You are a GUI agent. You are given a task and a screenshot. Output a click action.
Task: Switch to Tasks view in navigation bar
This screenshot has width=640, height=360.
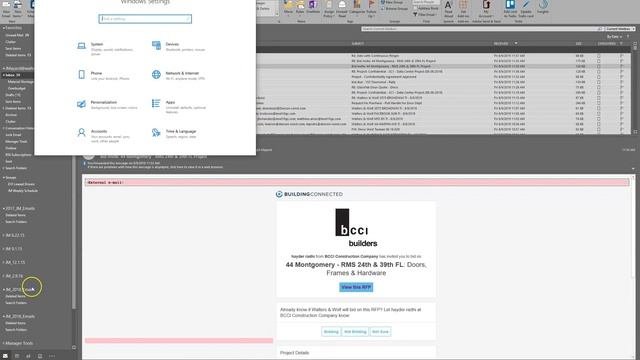[40, 356]
